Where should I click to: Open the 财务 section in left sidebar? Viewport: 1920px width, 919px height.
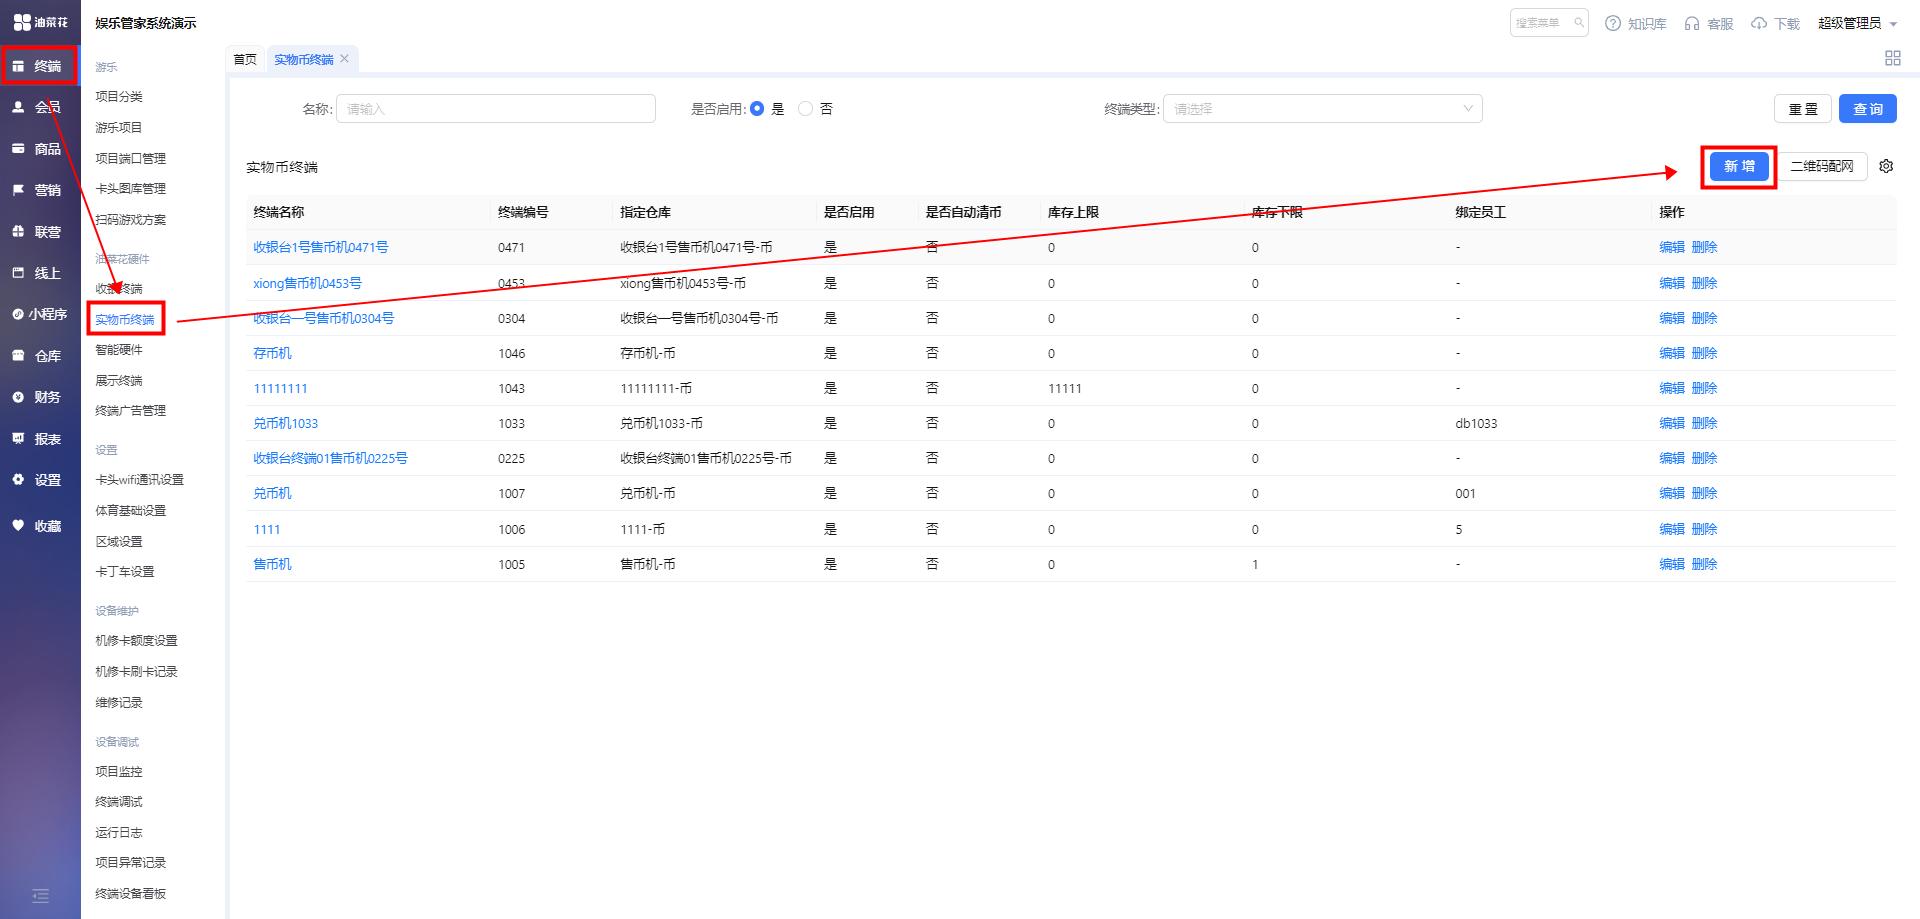point(39,397)
